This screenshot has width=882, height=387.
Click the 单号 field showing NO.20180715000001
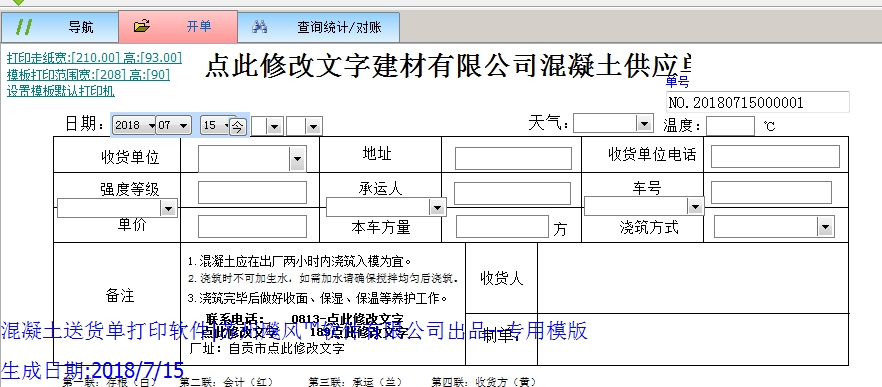tap(758, 102)
